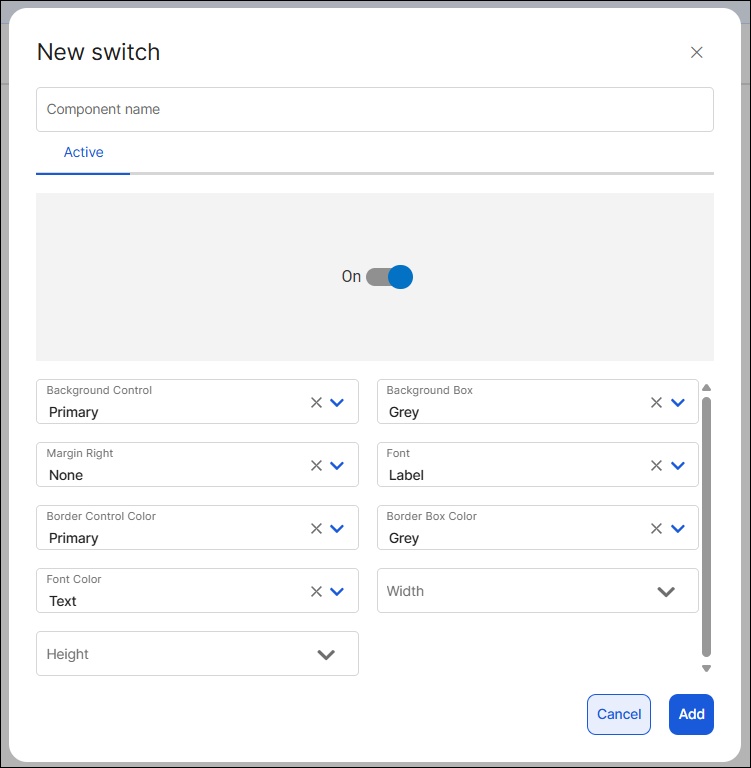
Task: Close the New switch dialog
Action: [x=697, y=53]
